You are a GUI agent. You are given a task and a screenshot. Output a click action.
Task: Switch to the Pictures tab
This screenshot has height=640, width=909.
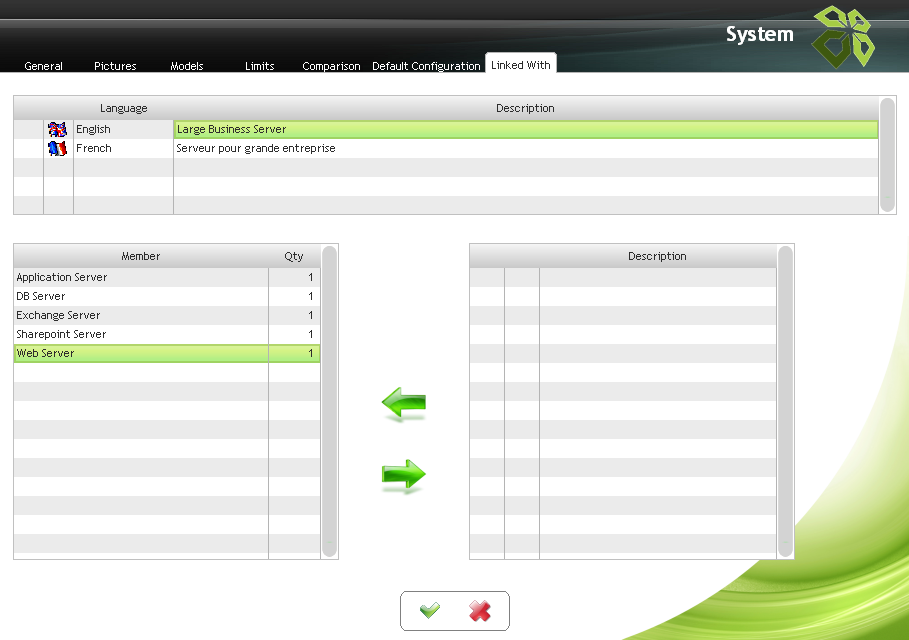pyautogui.click(x=115, y=66)
